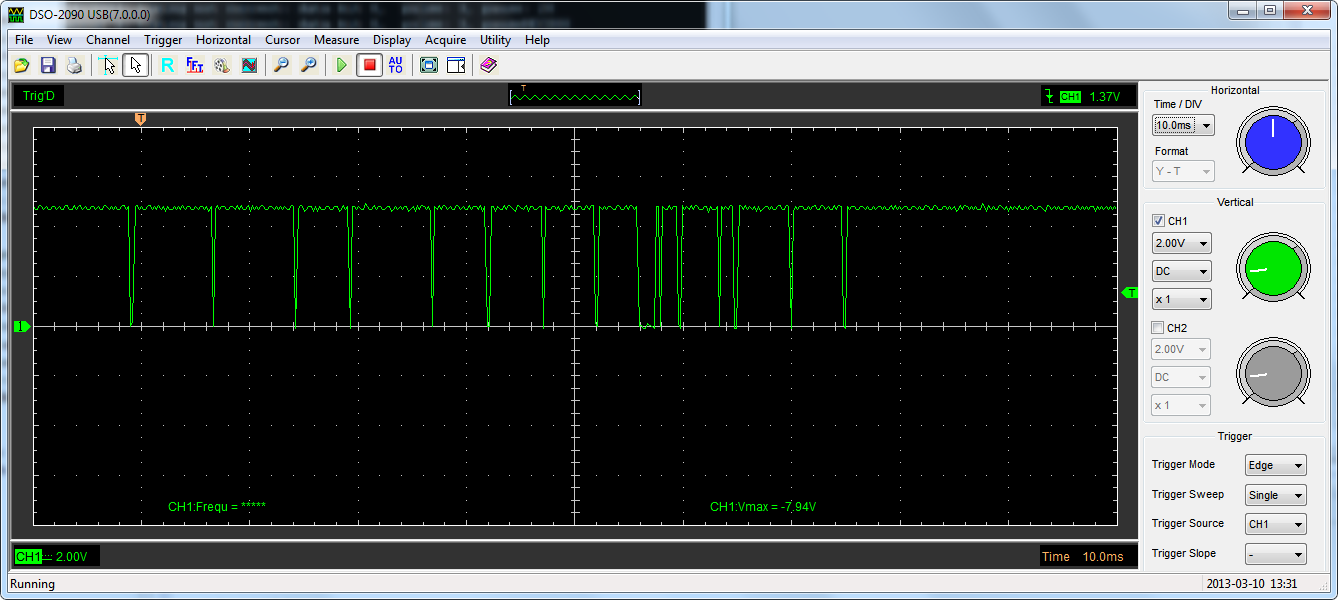Click the CH1:Vmax = -7.94V measurement
The image size is (1338, 600).
click(x=763, y=507)
